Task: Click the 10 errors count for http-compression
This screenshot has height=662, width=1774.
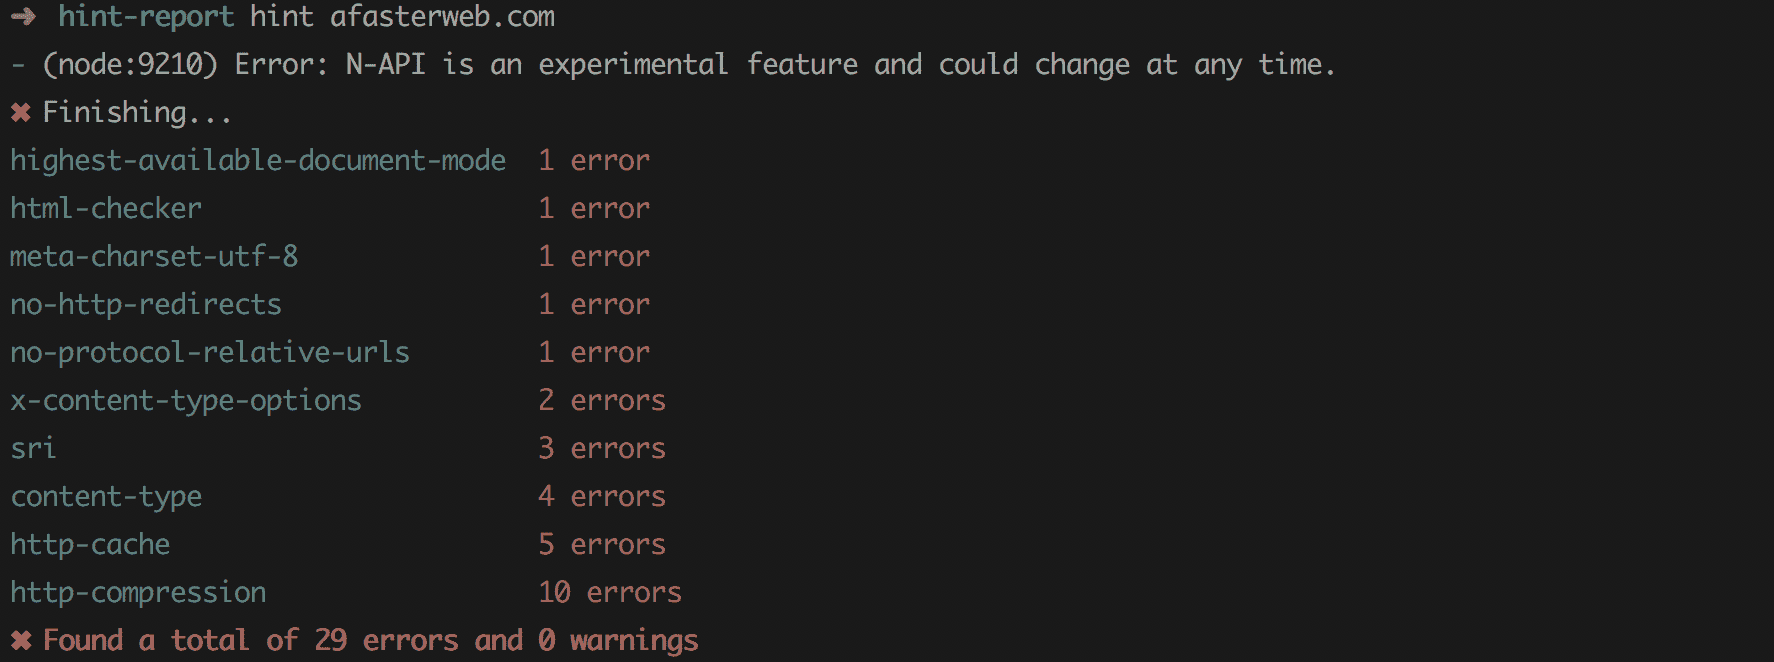Action: tap(610, 592)
